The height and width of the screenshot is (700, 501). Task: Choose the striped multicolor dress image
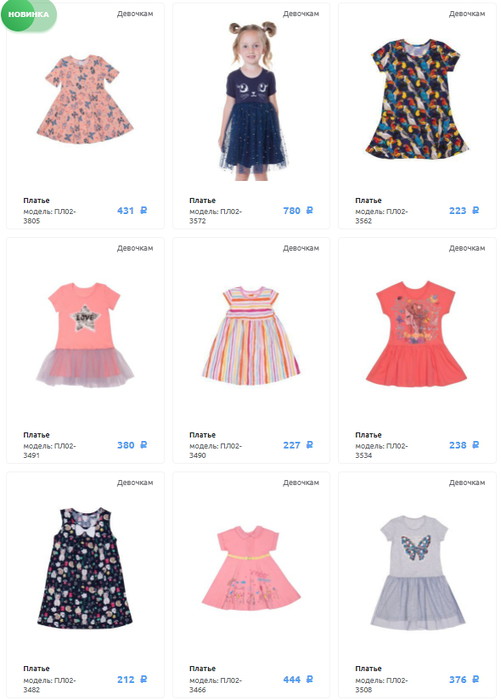(251, 336)
